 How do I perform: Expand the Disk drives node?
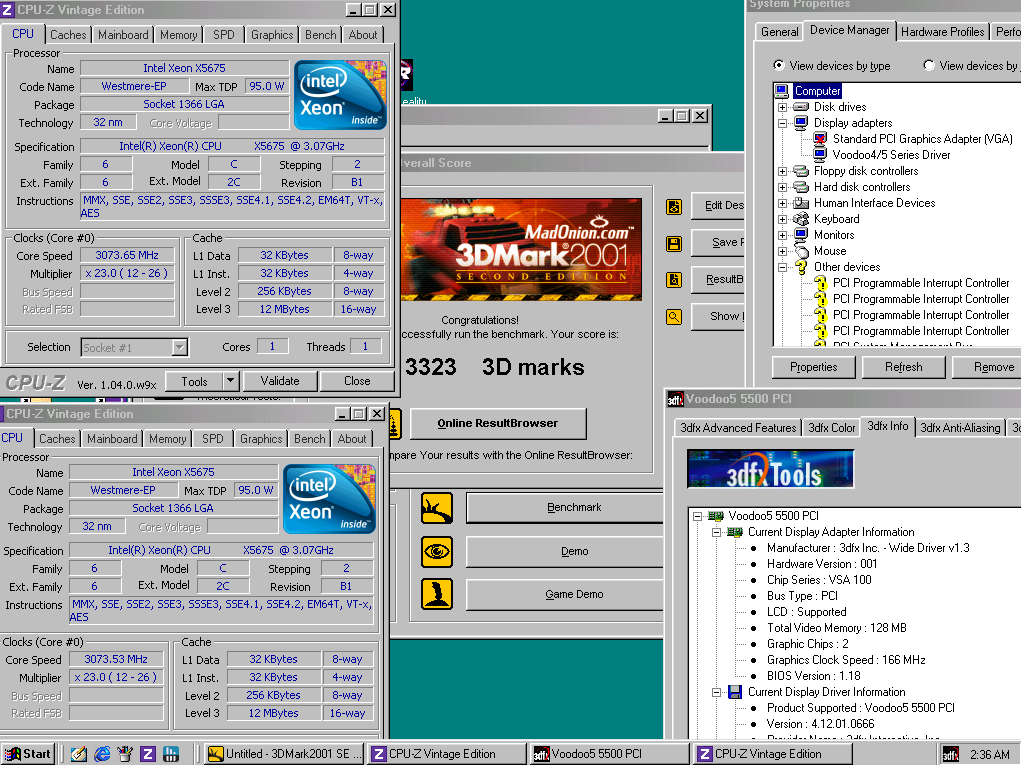coord(783,107)
